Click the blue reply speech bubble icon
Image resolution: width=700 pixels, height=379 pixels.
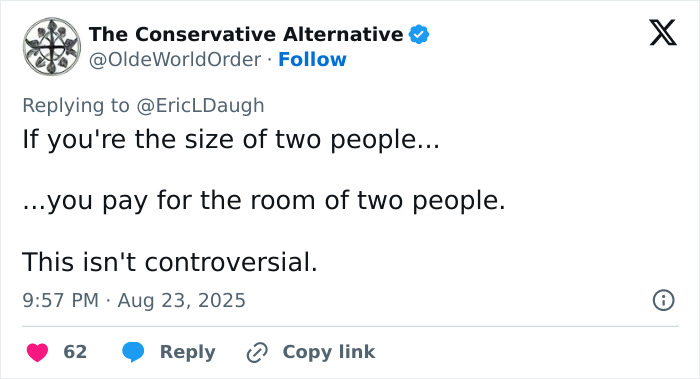coord(133,352)
